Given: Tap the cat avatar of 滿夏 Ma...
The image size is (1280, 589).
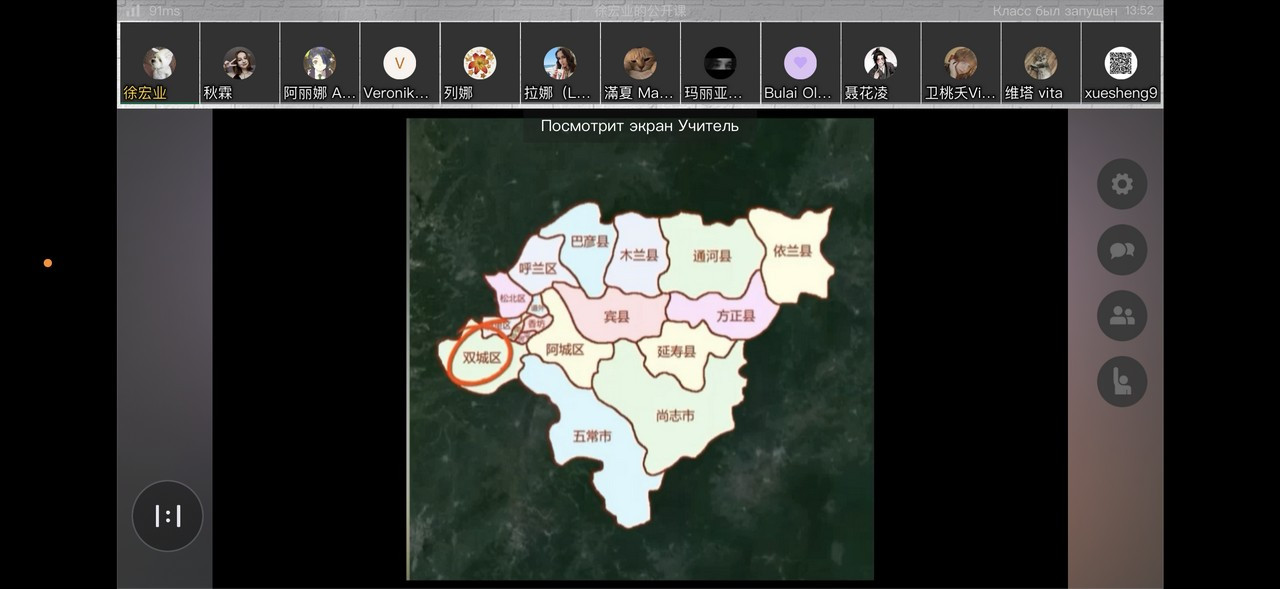Looking at the screenshot, I should click(640, 63).
